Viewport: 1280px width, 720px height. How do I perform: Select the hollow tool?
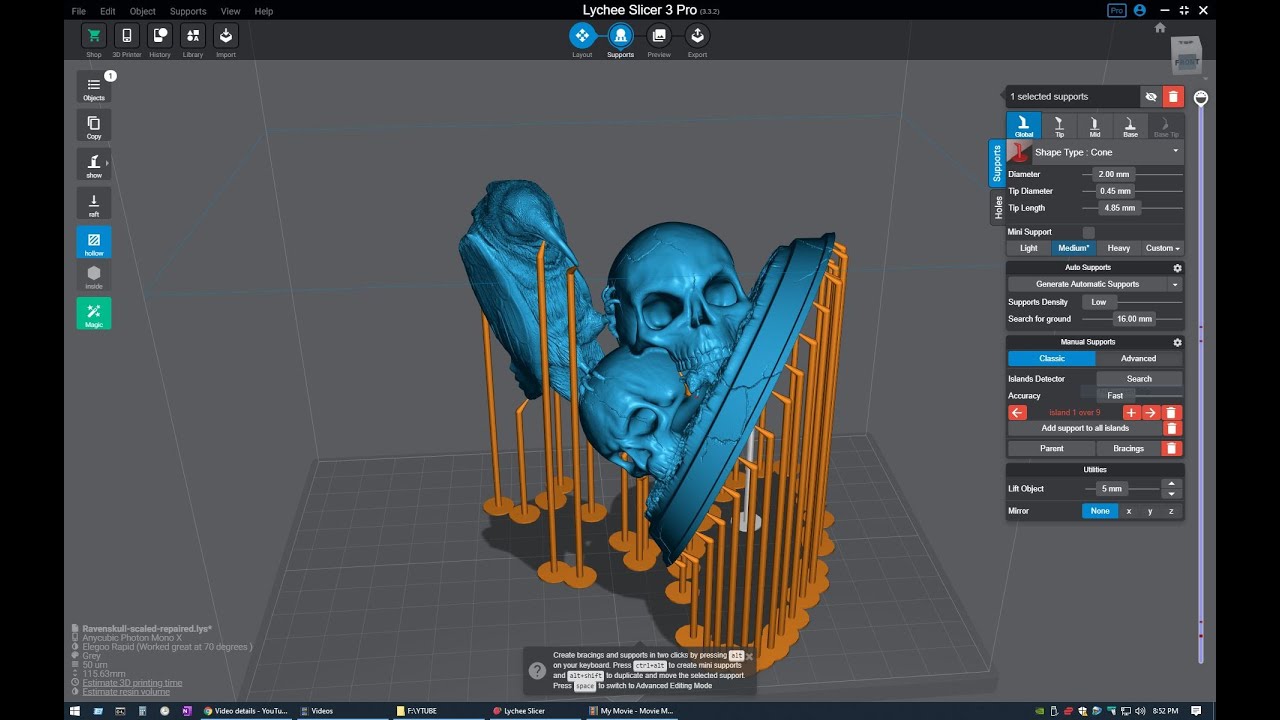pos(94,242)
